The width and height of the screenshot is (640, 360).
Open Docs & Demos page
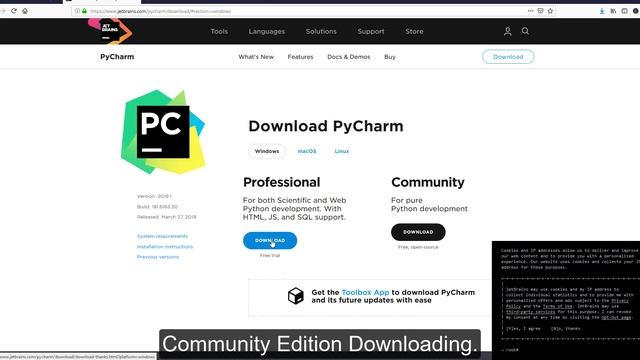(x=349, y=57)
